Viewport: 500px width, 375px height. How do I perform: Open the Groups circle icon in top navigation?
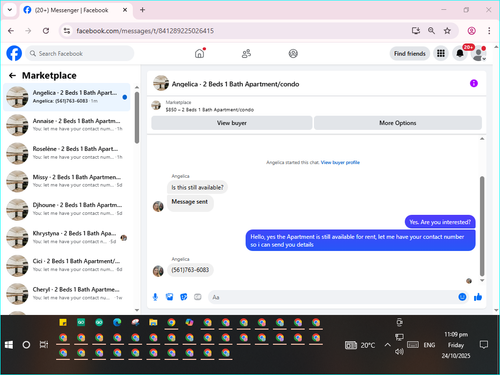pyautogui.click(x=293, y=53)
